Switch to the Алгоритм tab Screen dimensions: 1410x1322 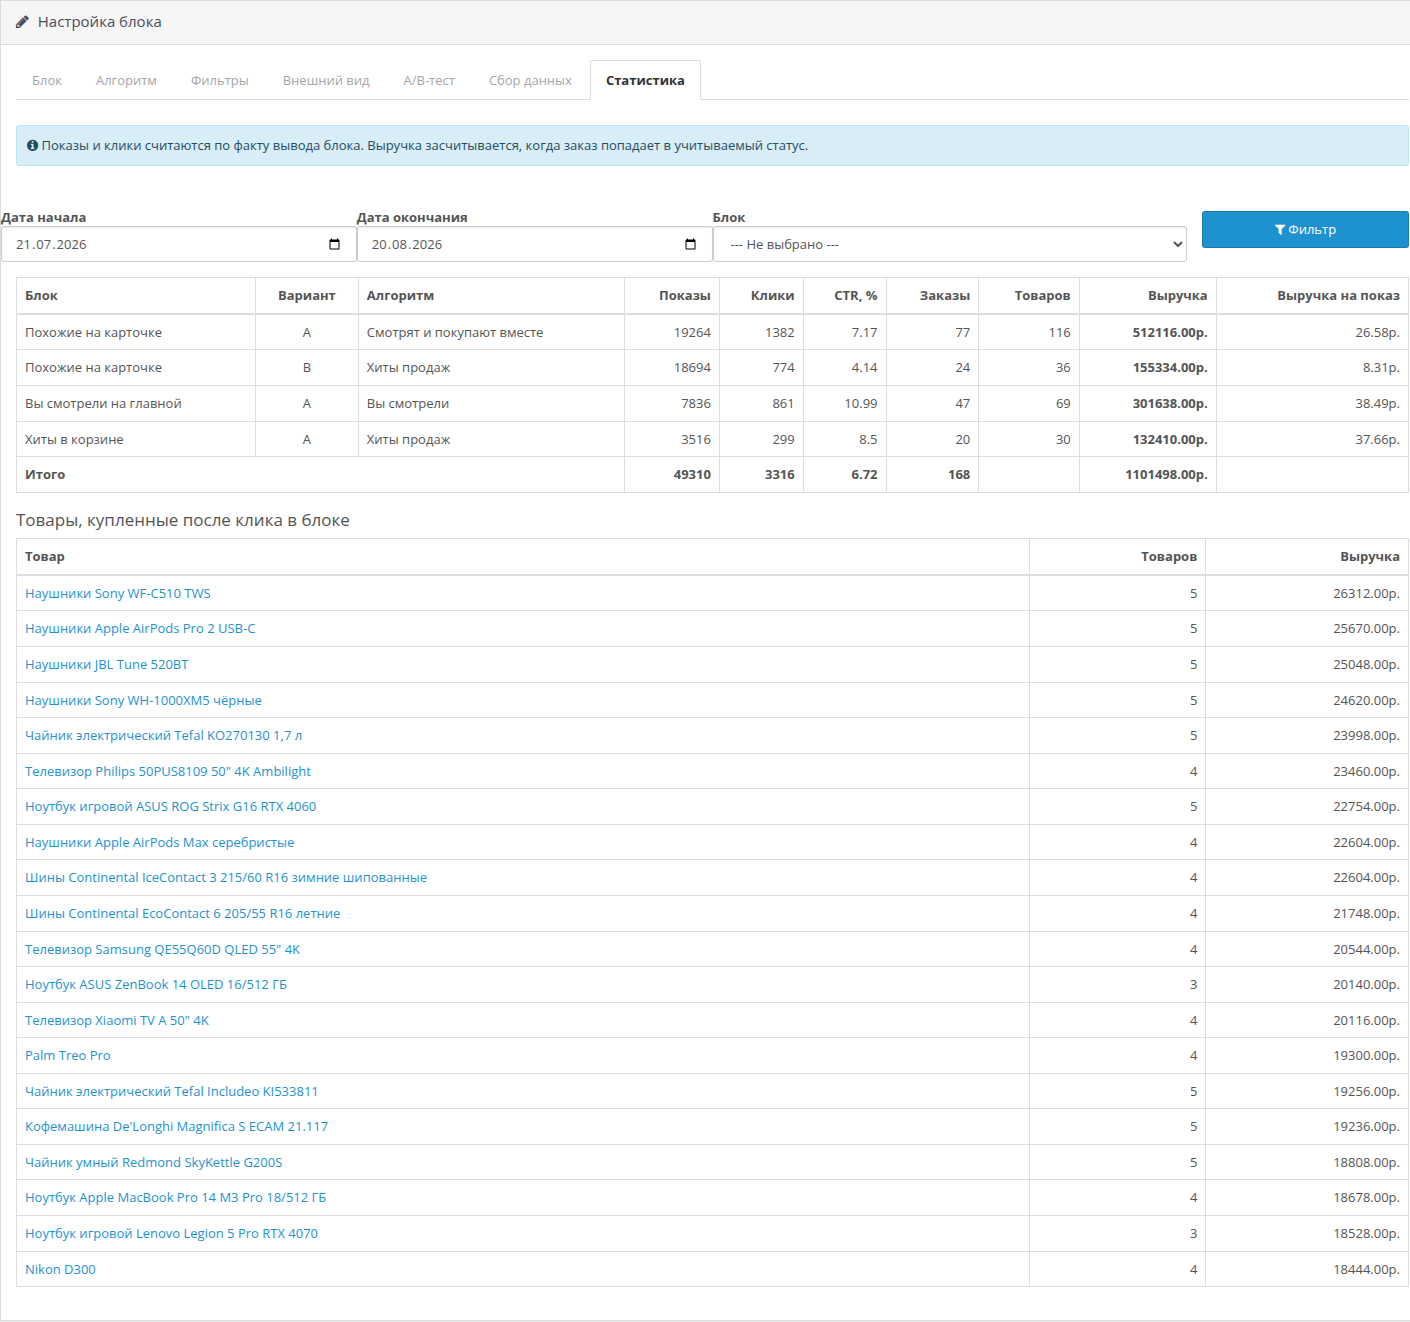(126, 81)
